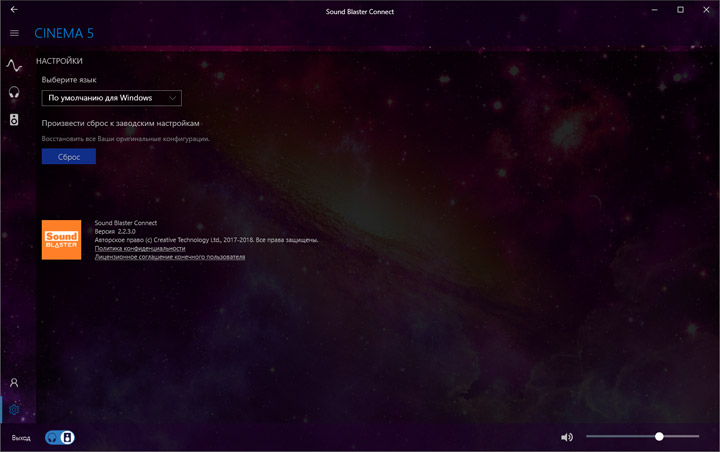This screenshot has height=452, width=720.
Task: Maximize the Sound Blaster Connect window
Action: 680,10
